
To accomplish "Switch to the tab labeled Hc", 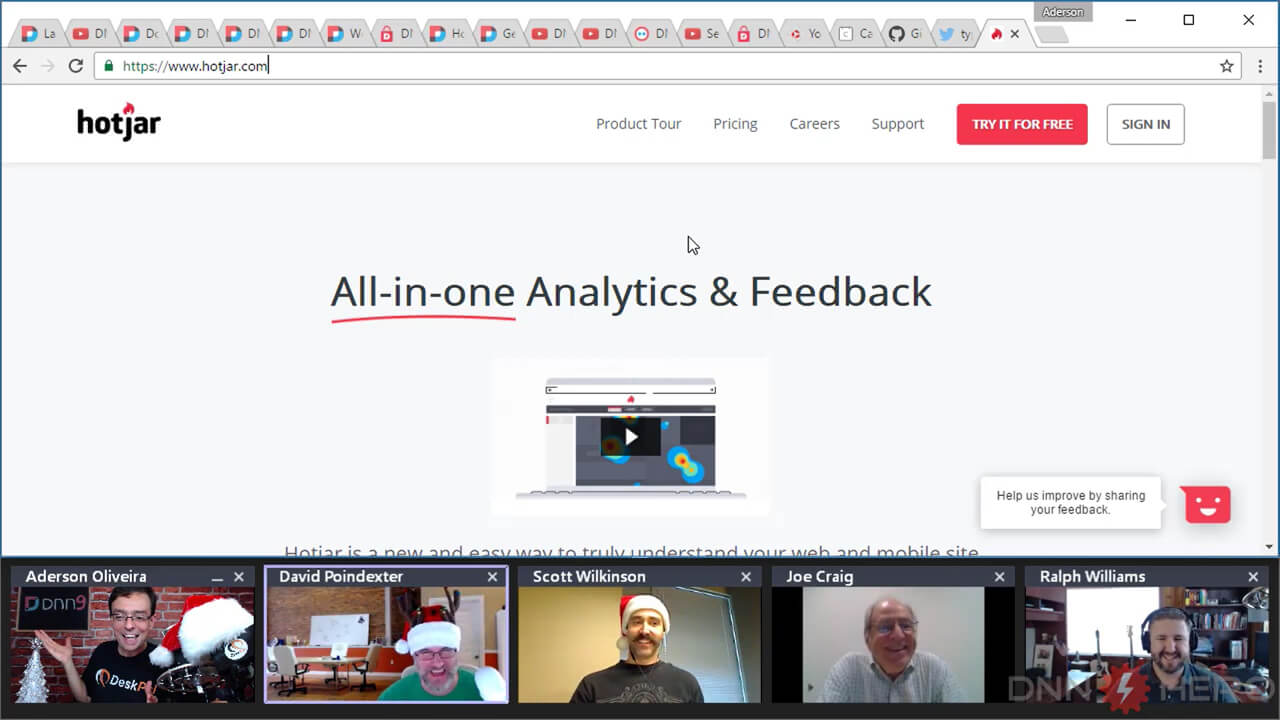I will coord(447,34).
